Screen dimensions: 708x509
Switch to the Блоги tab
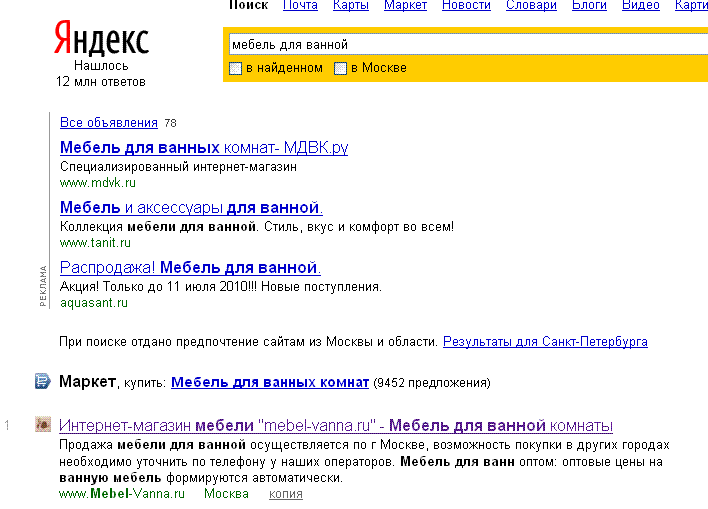point(589,5)
